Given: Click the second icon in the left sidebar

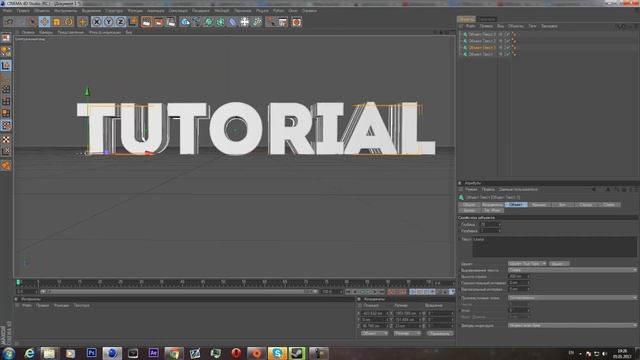Looking at the screenshot, I should pos(6,51).
